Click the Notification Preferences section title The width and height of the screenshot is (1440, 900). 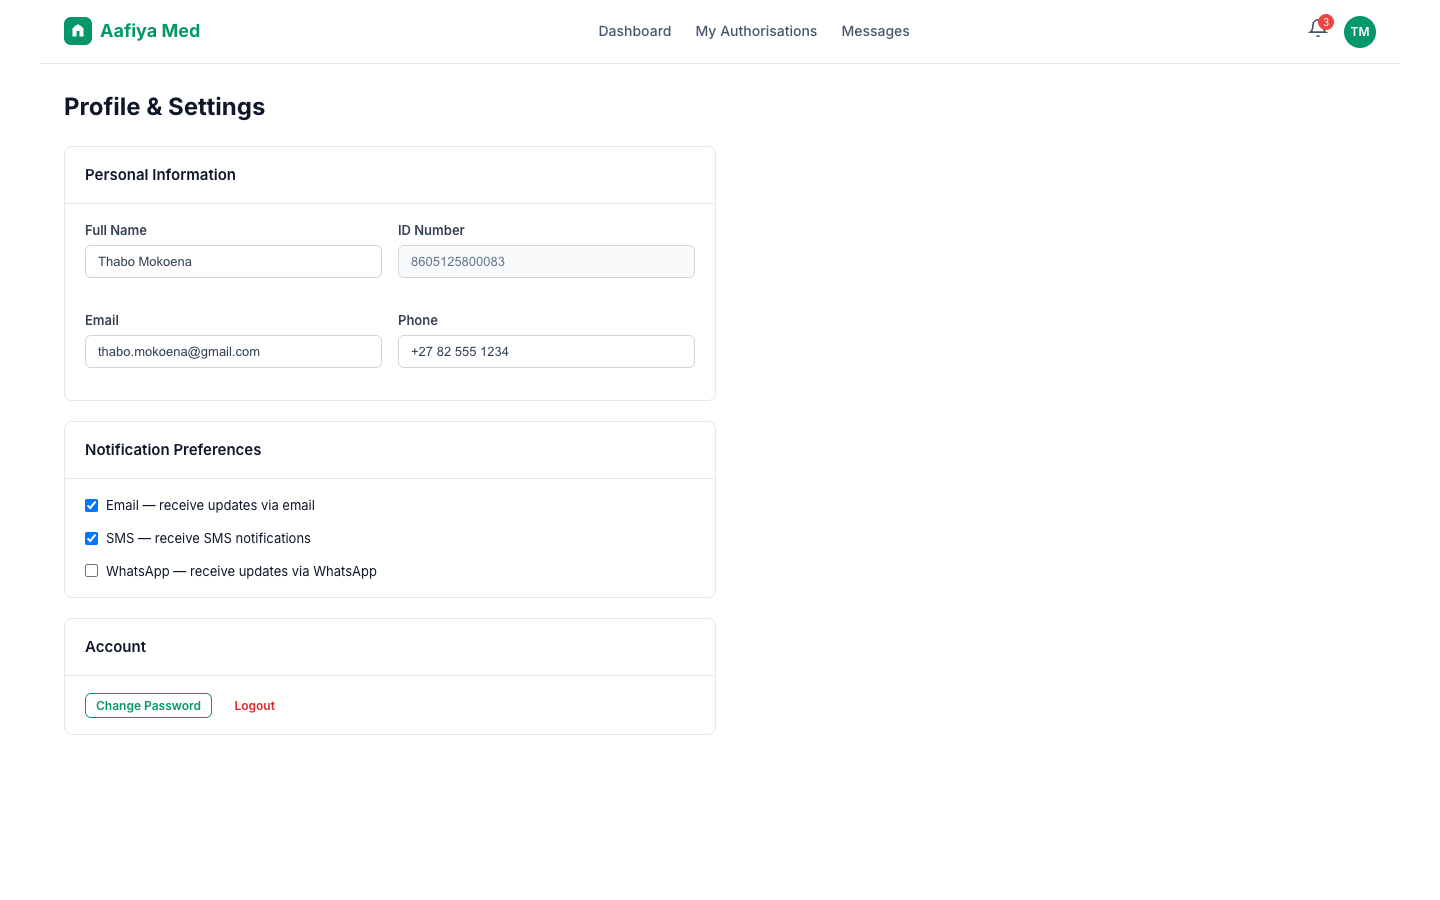[173, 450]
